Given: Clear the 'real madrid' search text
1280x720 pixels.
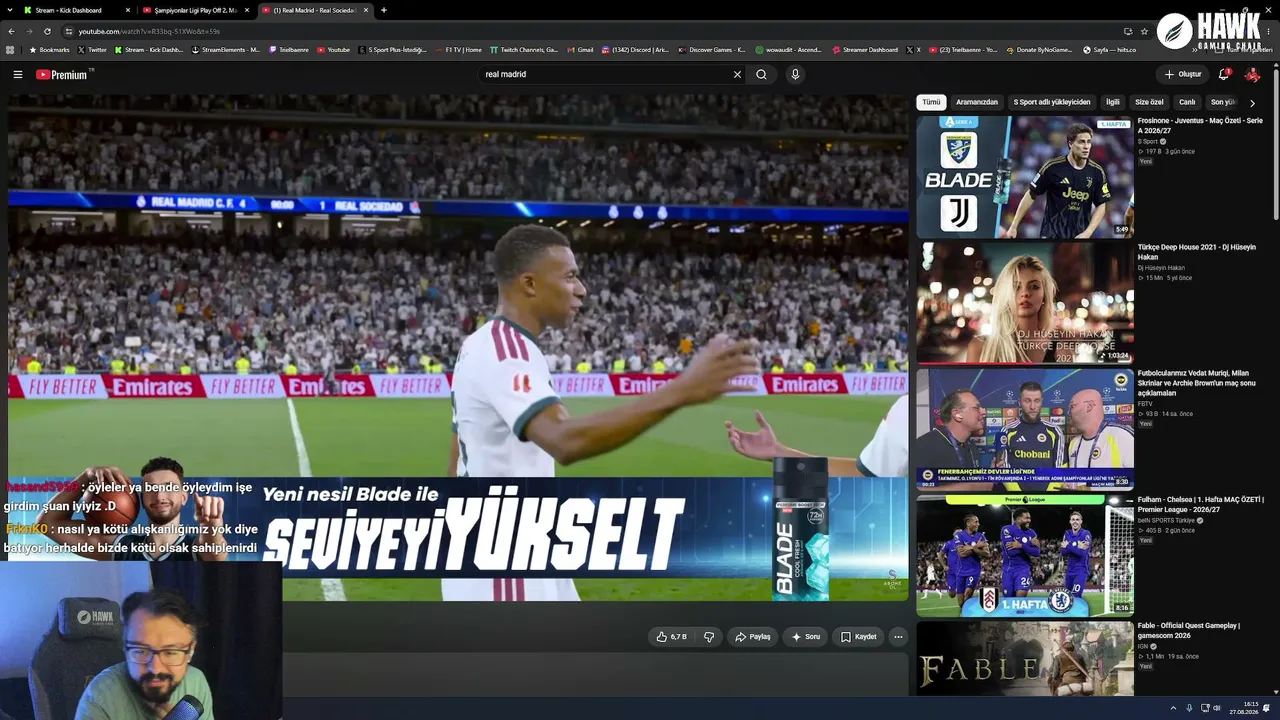Looking at the screenshot, I should click(x=737, y=74).
